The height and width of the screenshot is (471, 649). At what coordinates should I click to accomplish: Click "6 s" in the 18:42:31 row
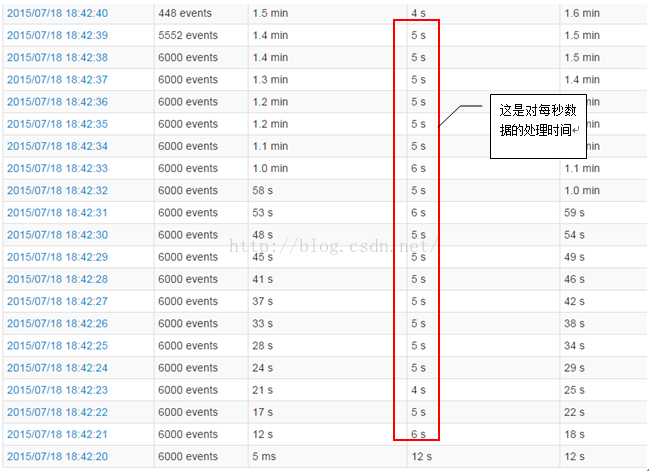click(418, 213)
